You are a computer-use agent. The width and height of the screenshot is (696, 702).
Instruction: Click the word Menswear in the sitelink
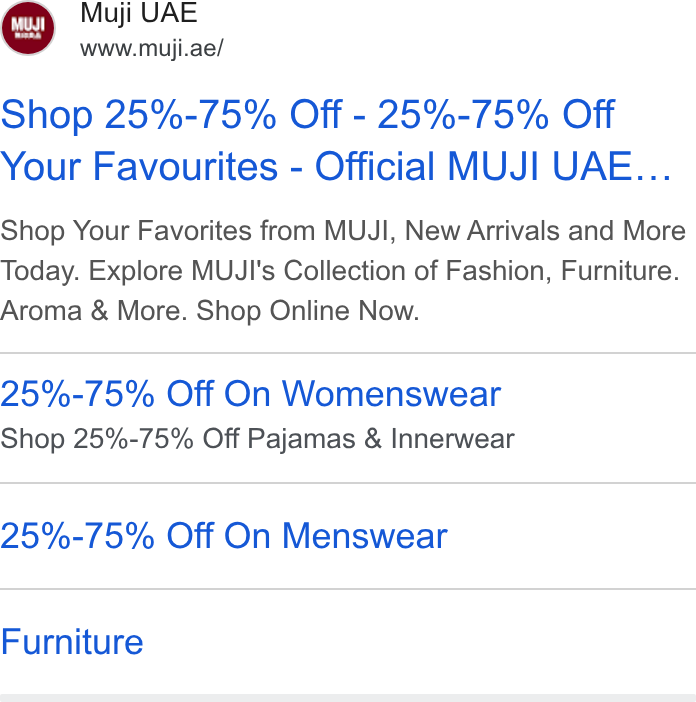pyautogui.click(x=364, y=535)
